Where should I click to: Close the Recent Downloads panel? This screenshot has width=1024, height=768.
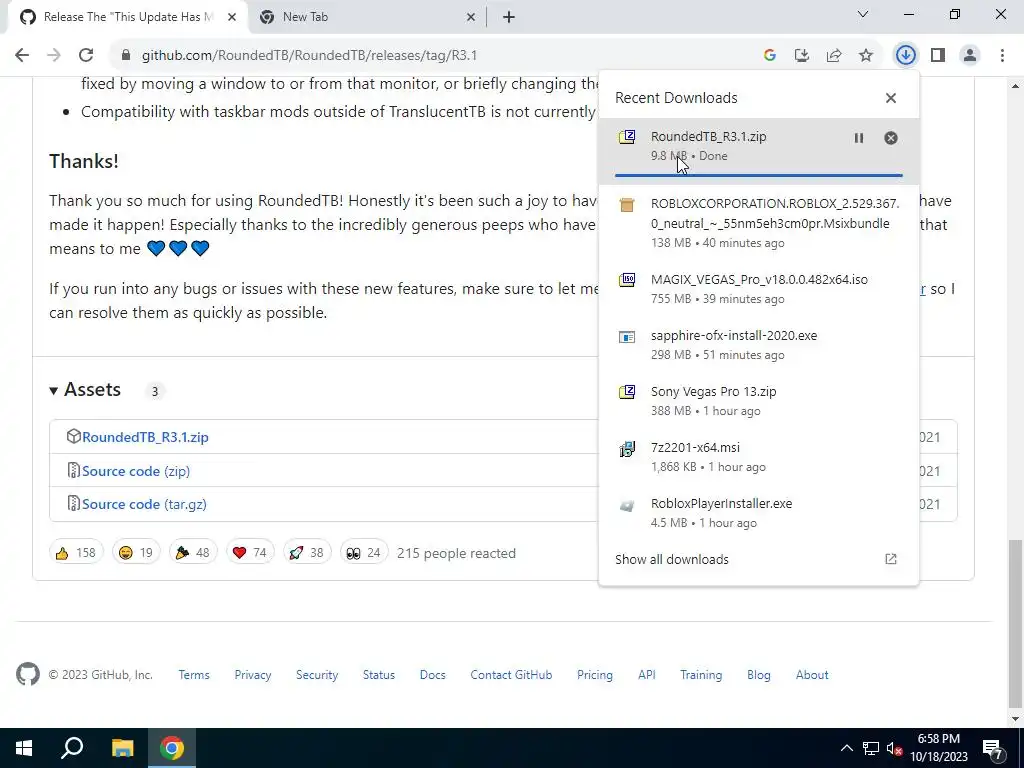point(891,98)
